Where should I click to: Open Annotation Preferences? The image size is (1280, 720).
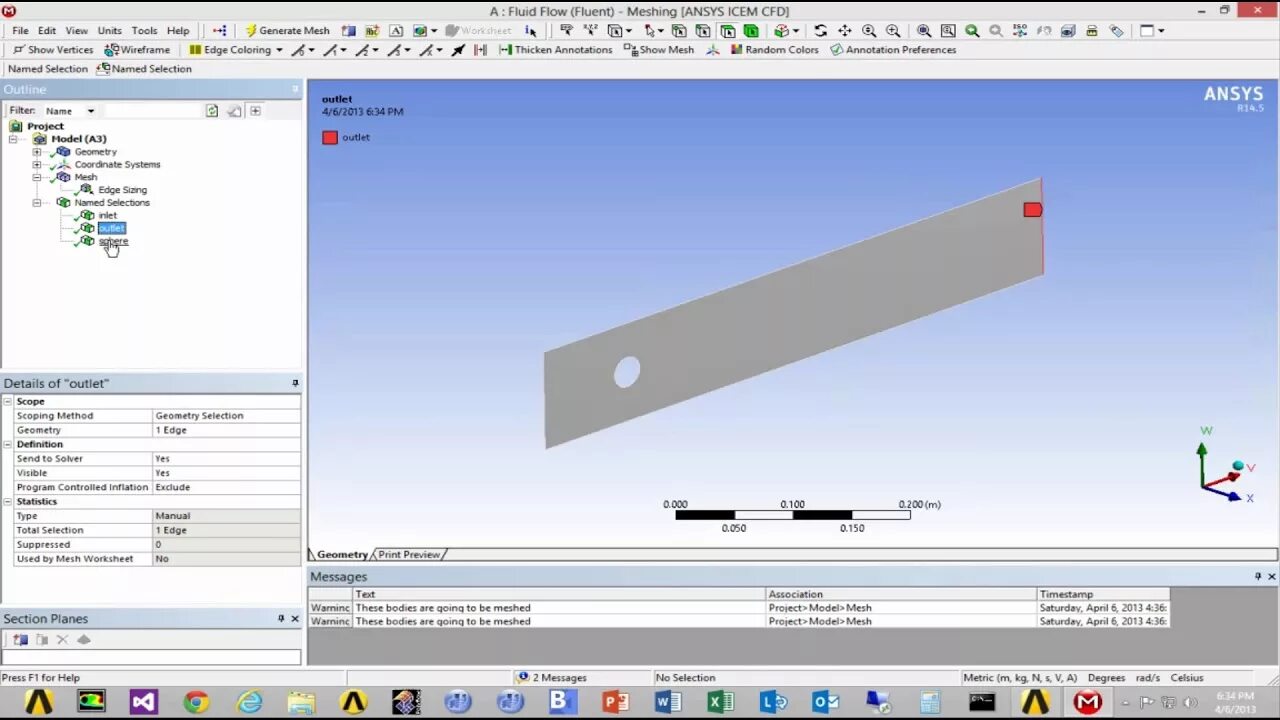pyautogui.click(x=893, y=49)
